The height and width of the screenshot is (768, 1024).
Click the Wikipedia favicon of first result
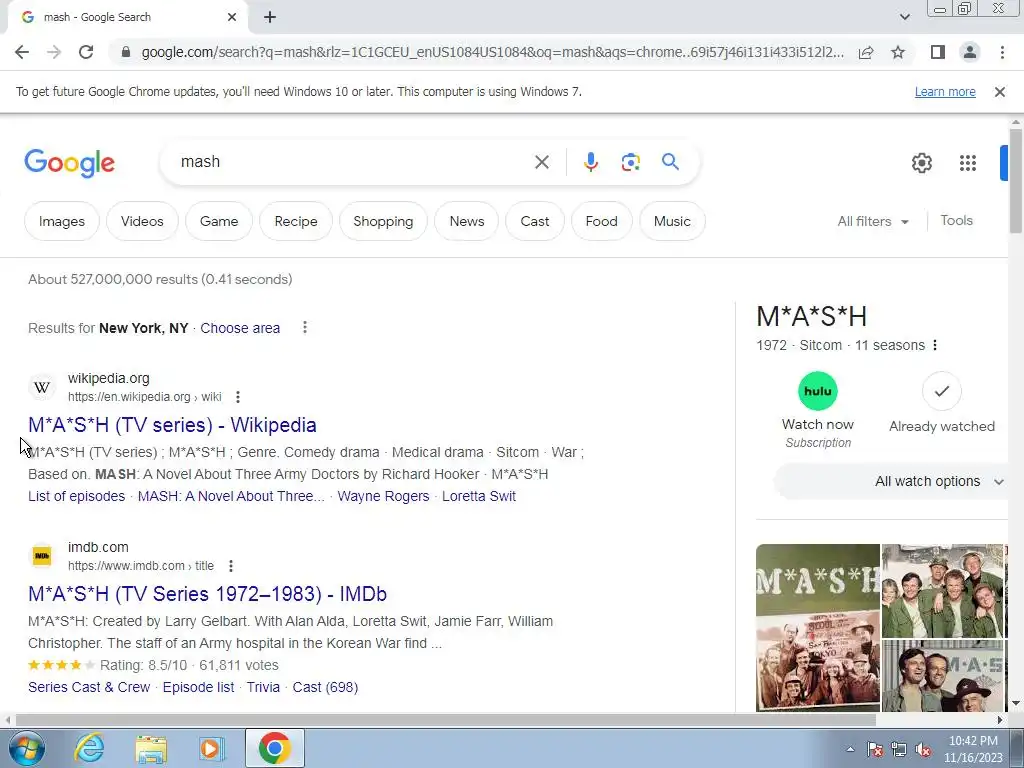pyautogui.click(x=42, y=387)
